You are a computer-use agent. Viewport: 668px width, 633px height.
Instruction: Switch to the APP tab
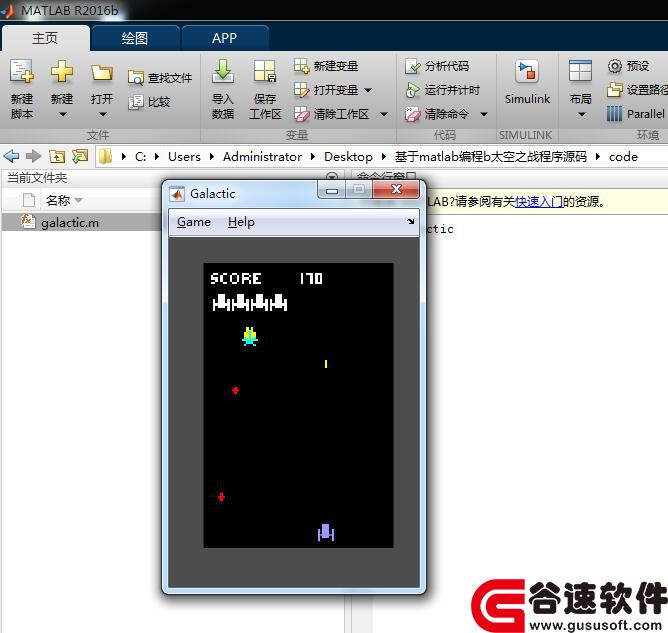pos(225,38)
